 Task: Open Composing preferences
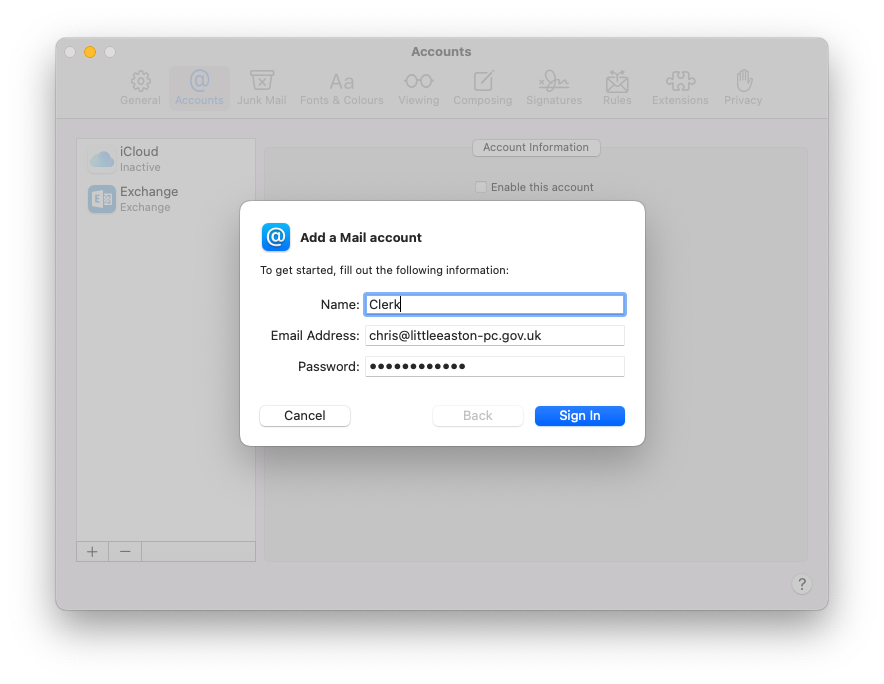pyautogui.click(x=483, y=88)
